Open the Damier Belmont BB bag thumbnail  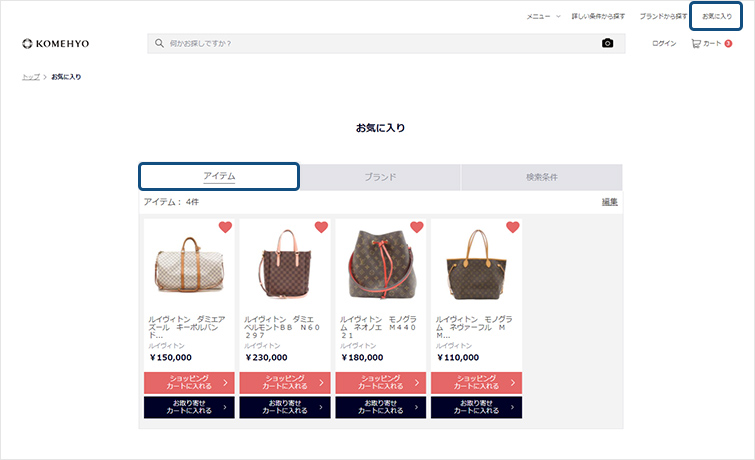pyautogui.click(x=285, y=264)
